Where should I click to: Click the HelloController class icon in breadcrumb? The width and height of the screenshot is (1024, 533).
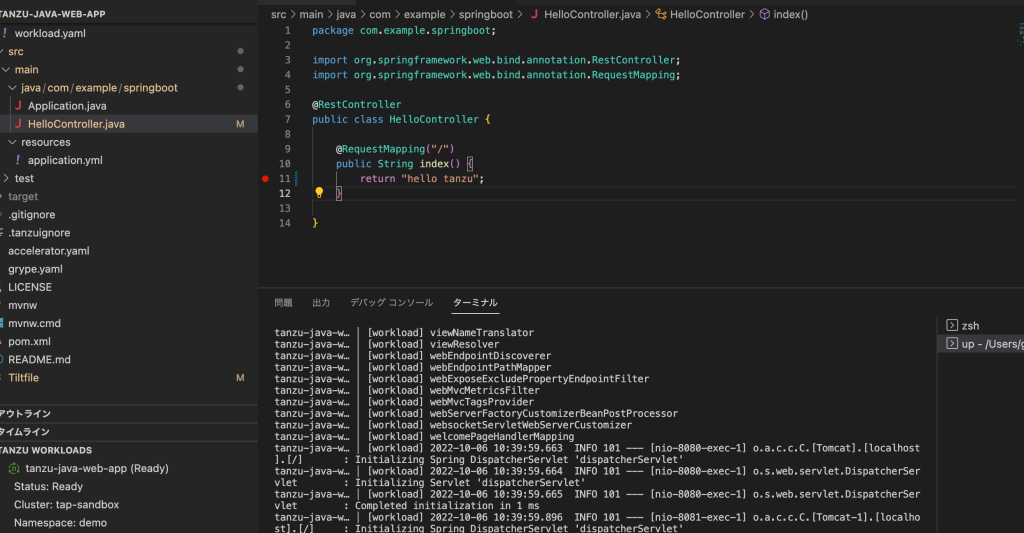pos(660,15)
